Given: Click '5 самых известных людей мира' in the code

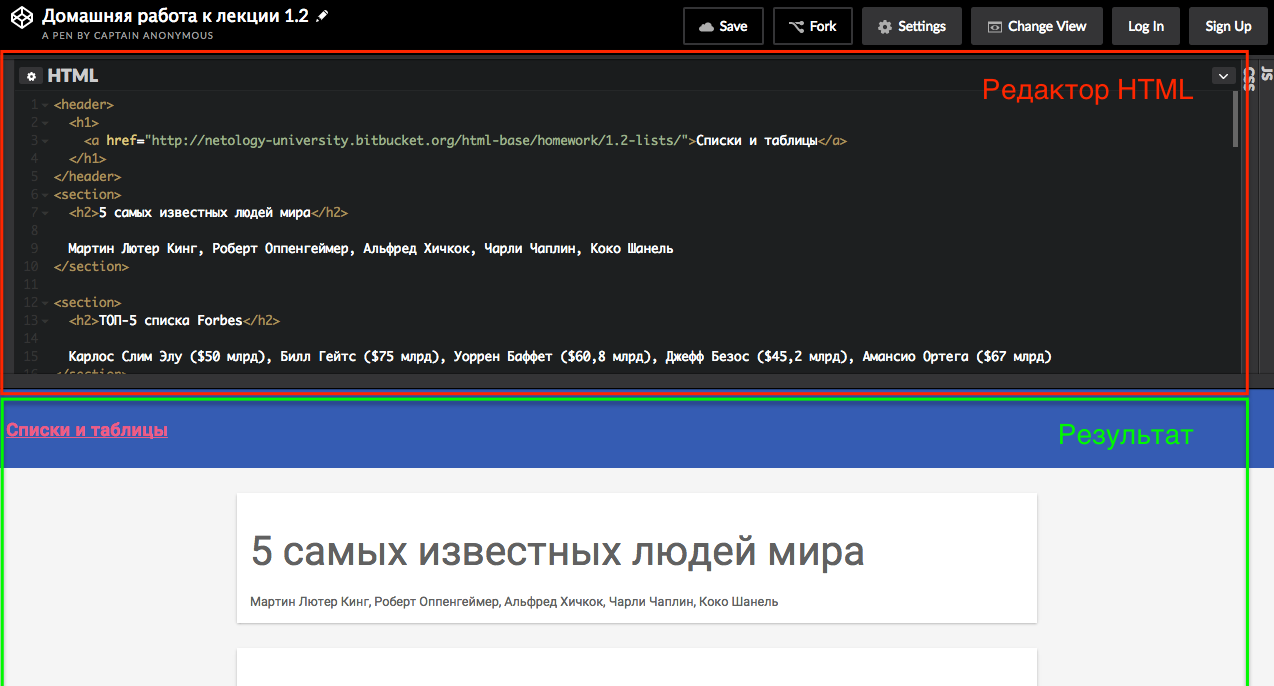Looking at the screenshot, I should pyautogui.click(x=205, y=213).
